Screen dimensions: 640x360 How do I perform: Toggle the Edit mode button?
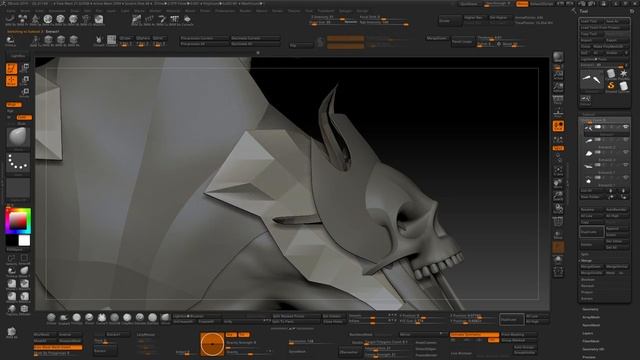click(x=11, y=68)
